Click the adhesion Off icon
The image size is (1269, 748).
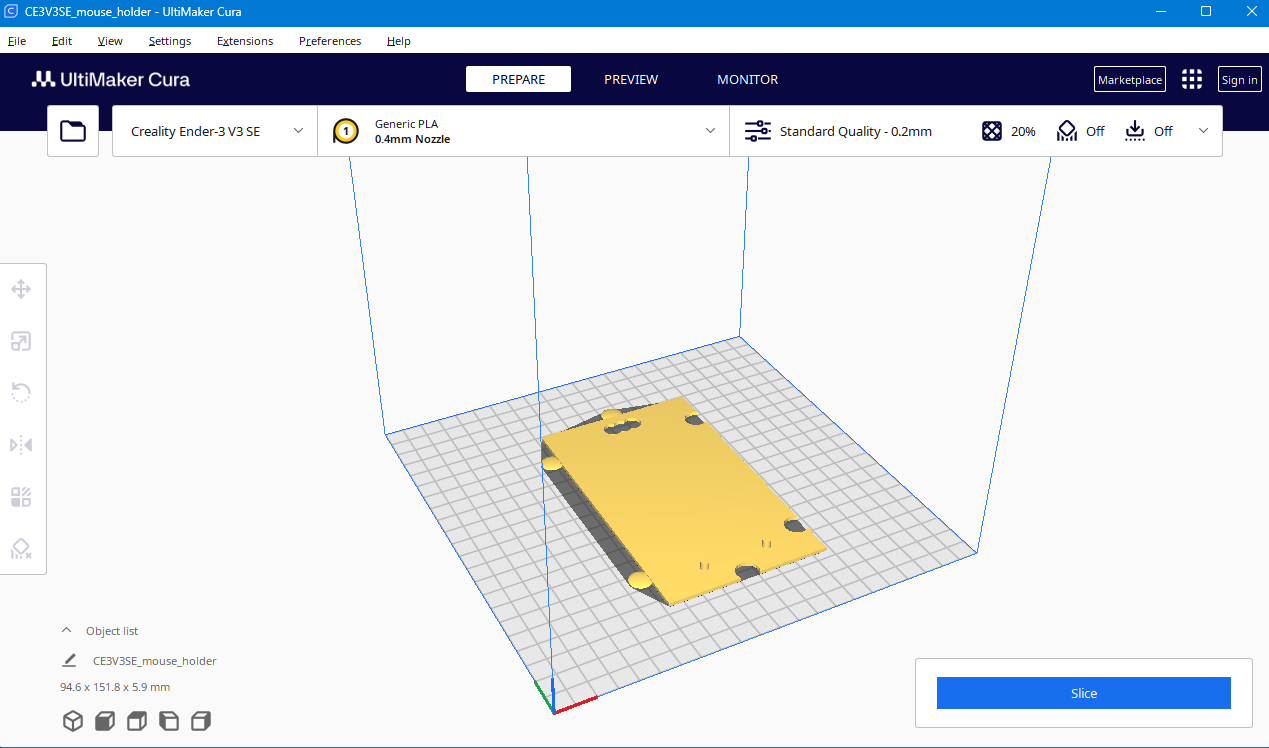[1134, 131]
